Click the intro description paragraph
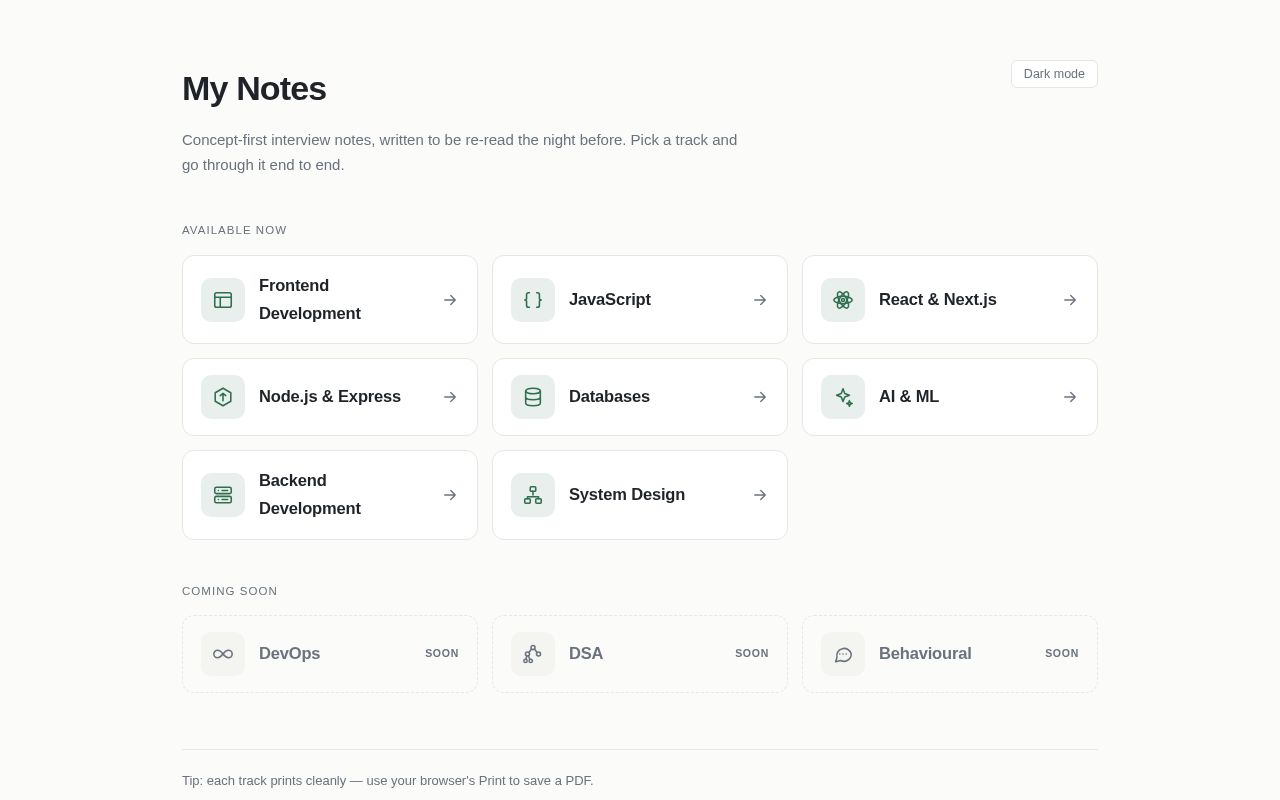Screen dimensions: 1280x800 tap(460, 152)
